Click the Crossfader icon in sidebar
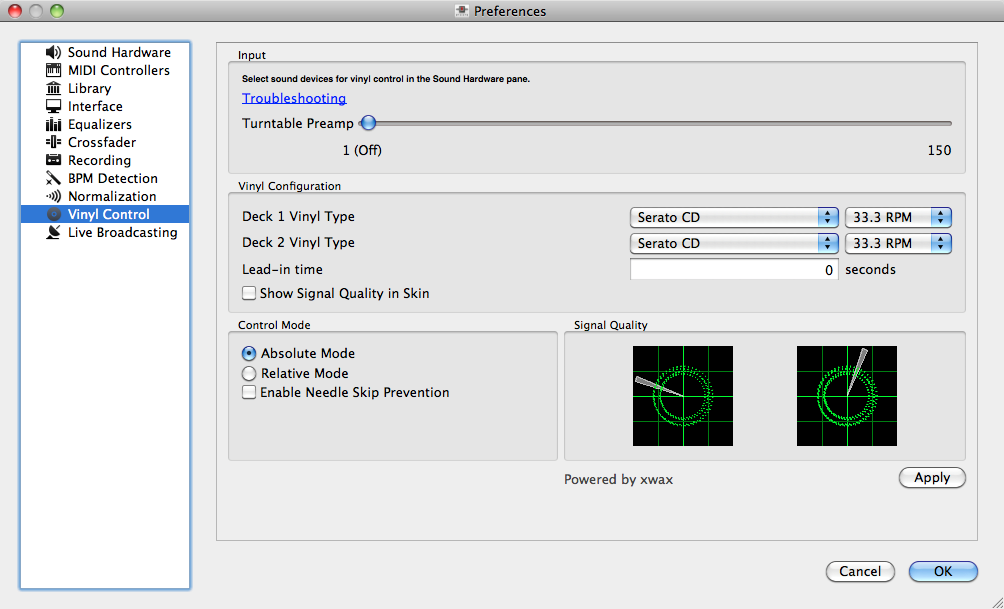This screenshot has width=1004, height=609. pos(54,142)
